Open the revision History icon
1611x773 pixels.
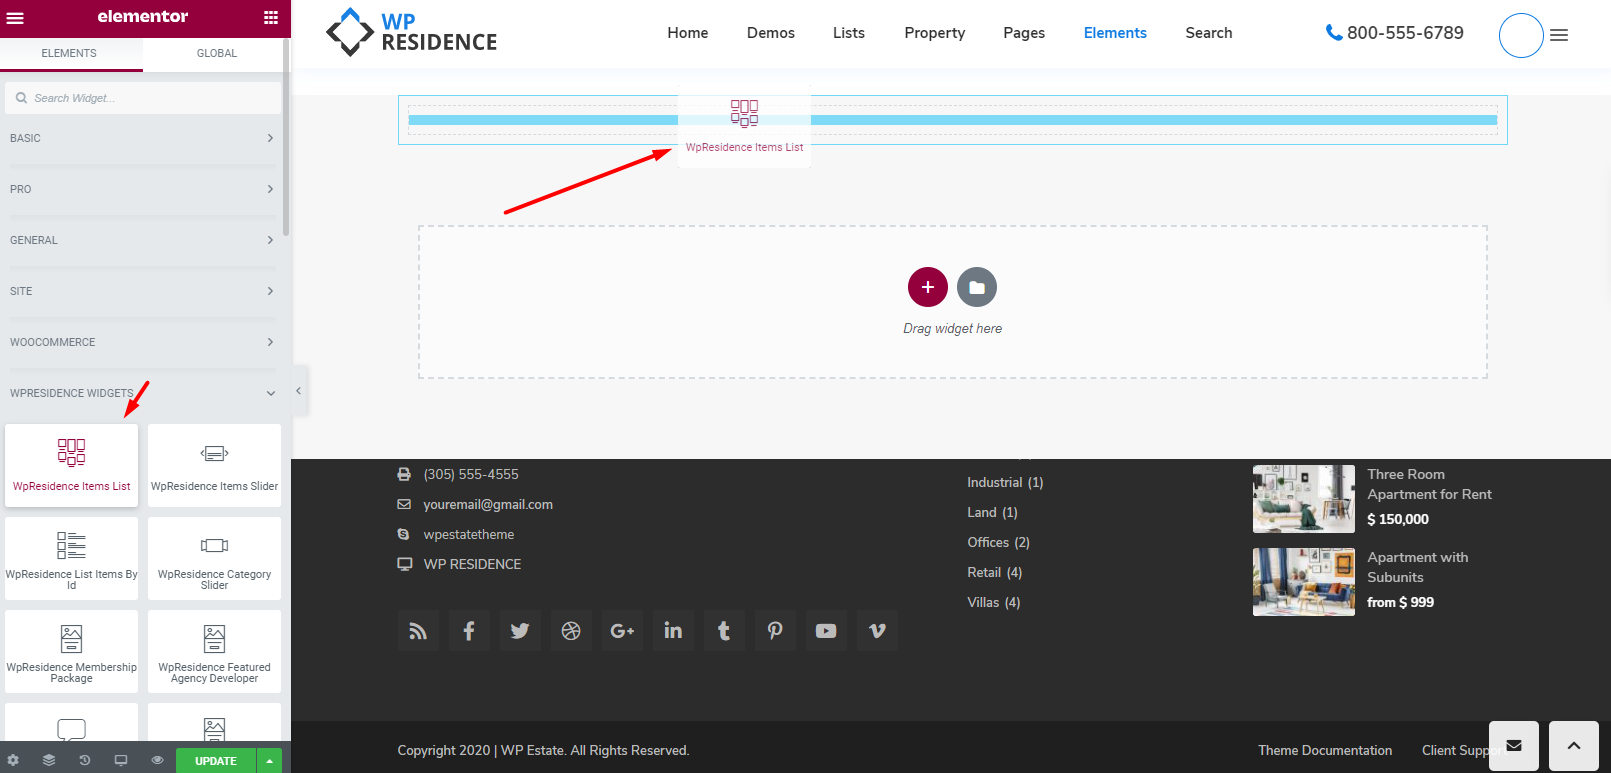[85, 760]
